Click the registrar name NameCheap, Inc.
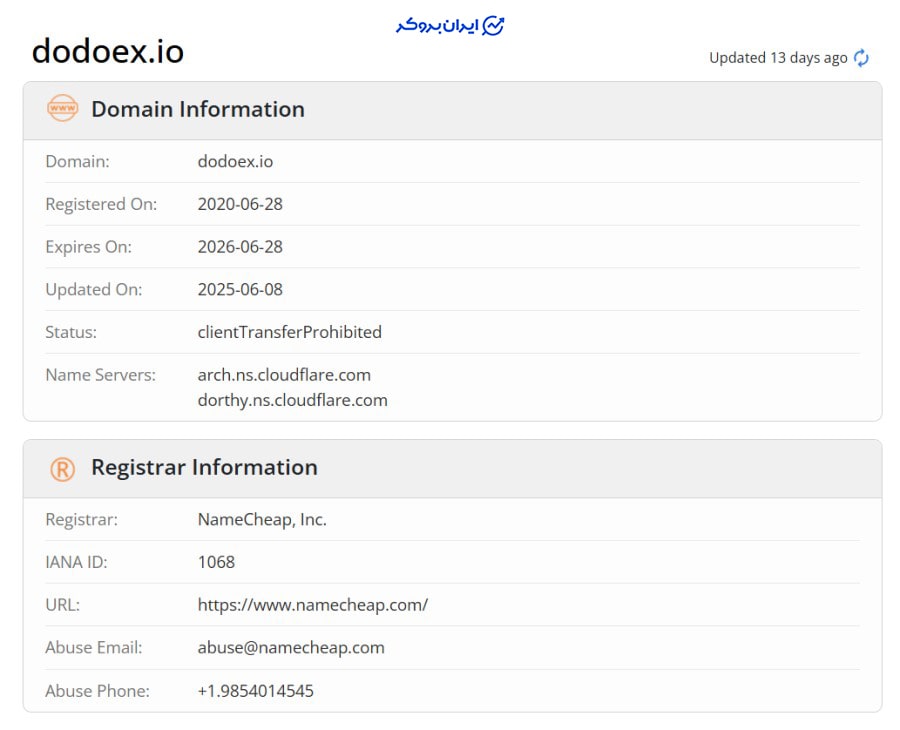Screen dimensions: 900x730 pos(262,519)
